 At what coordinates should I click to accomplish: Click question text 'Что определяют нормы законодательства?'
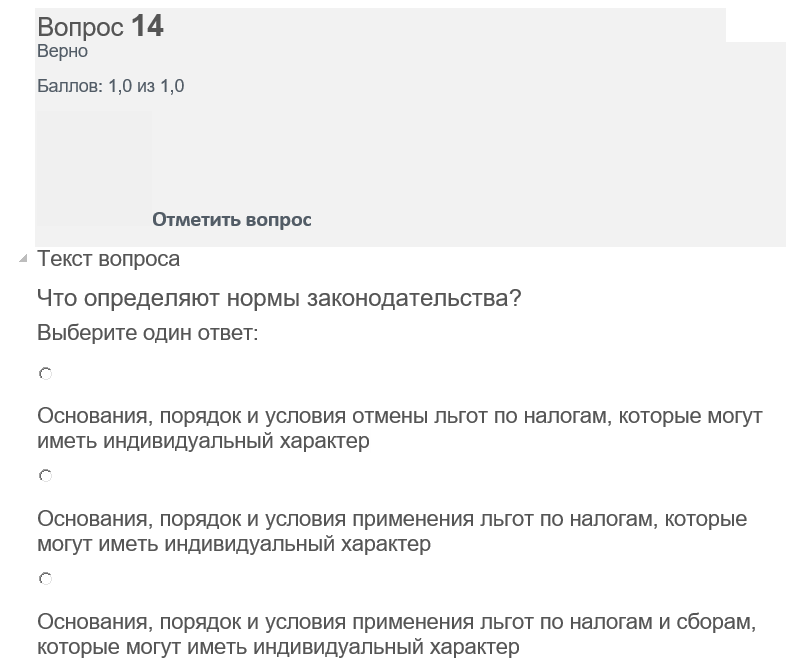(x=279, y=298)
